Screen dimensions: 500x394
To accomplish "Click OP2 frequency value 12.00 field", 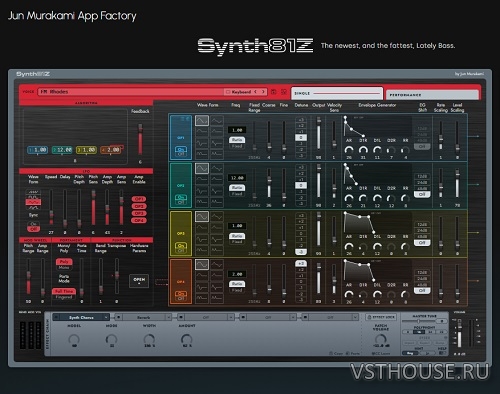I will click(237, 178).
